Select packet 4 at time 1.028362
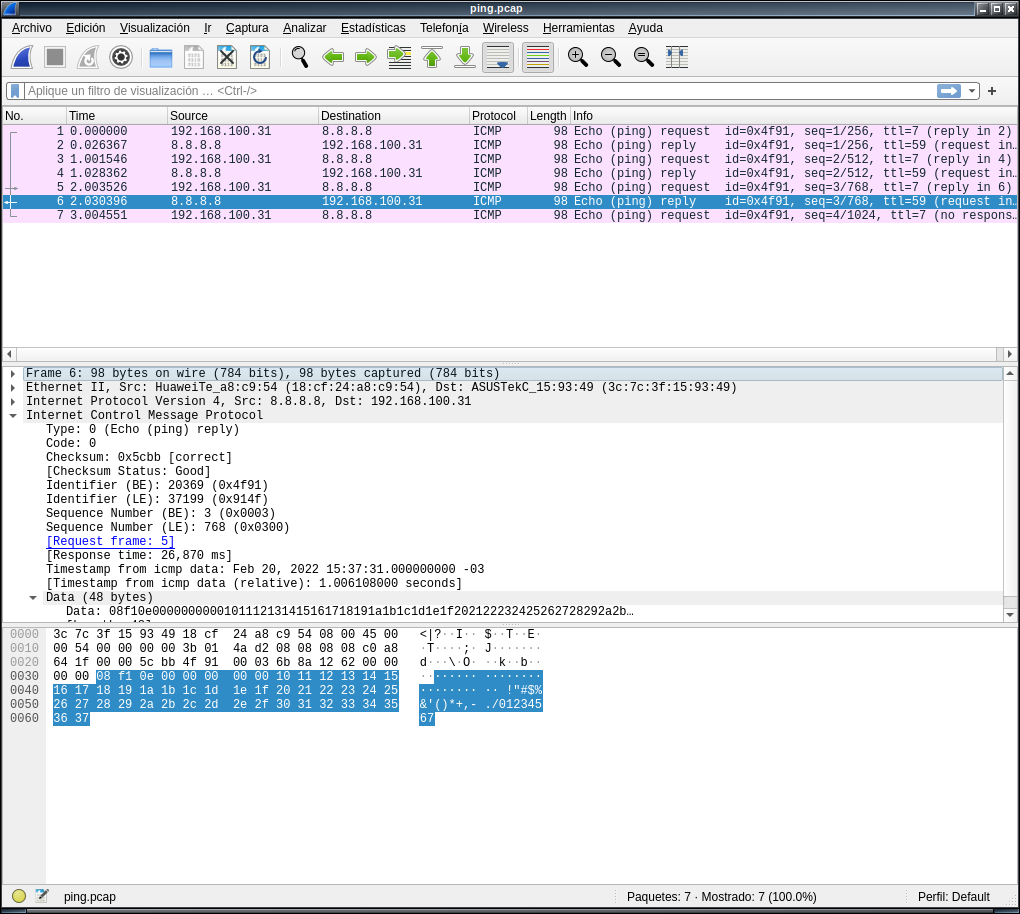 (510, 173)
